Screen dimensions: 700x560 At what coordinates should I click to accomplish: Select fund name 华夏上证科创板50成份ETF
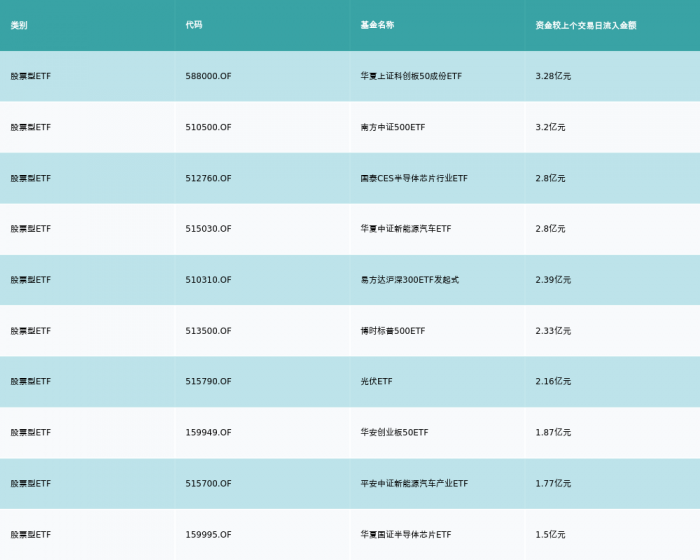coord(411,76)
